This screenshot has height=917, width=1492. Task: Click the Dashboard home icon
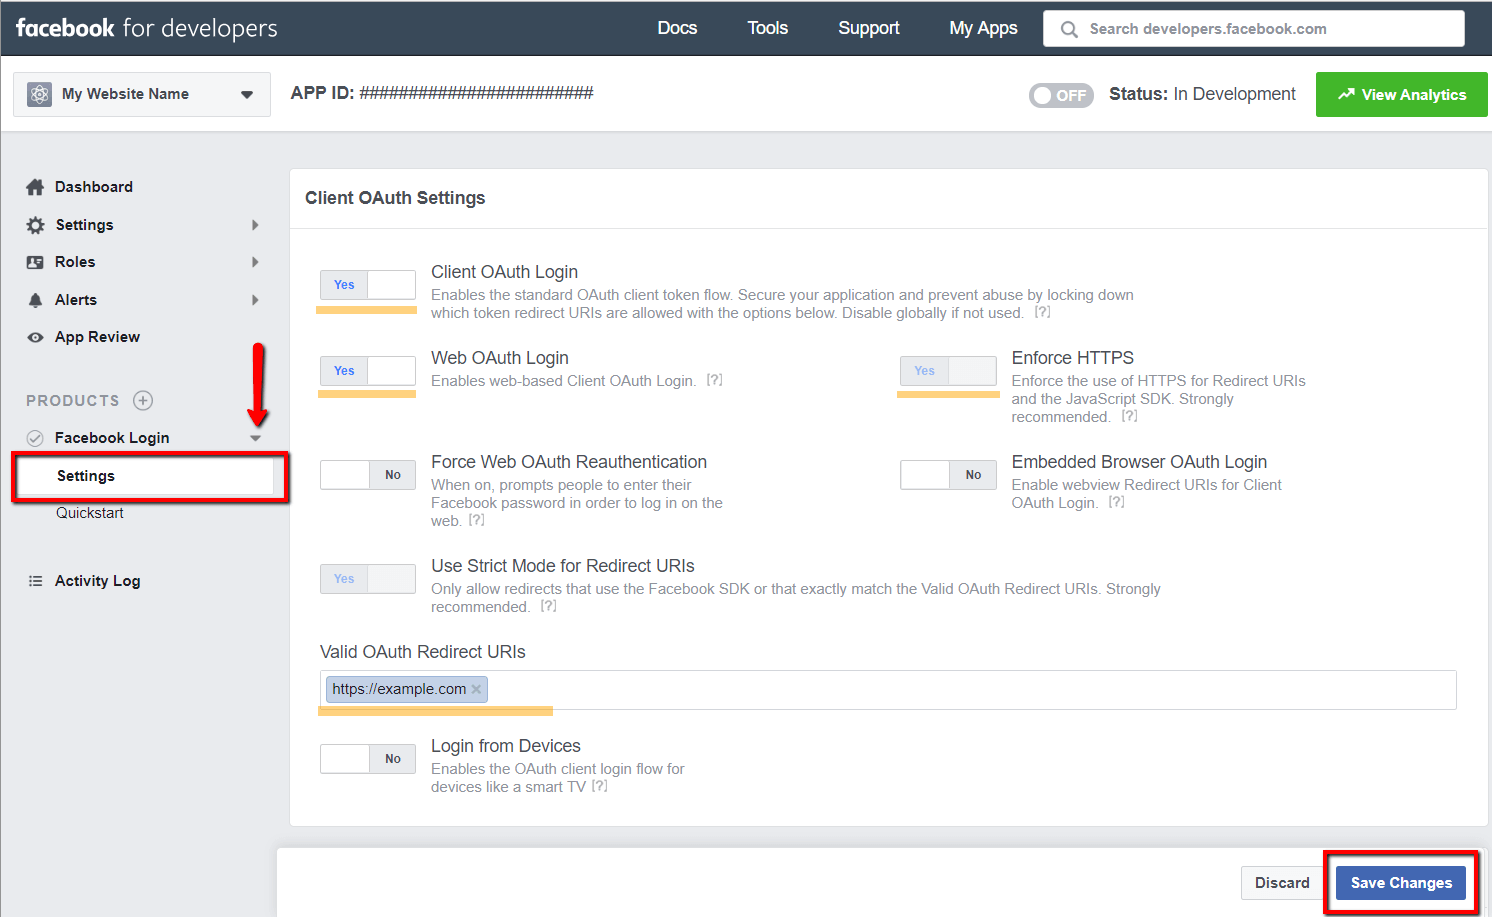pos(35,187)
